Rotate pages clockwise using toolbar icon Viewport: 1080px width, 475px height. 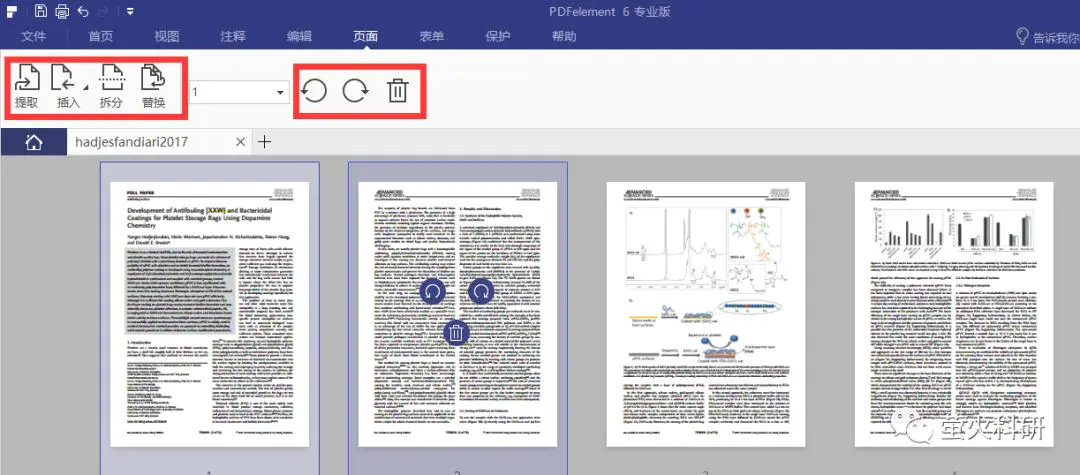(x=355, y=91)
